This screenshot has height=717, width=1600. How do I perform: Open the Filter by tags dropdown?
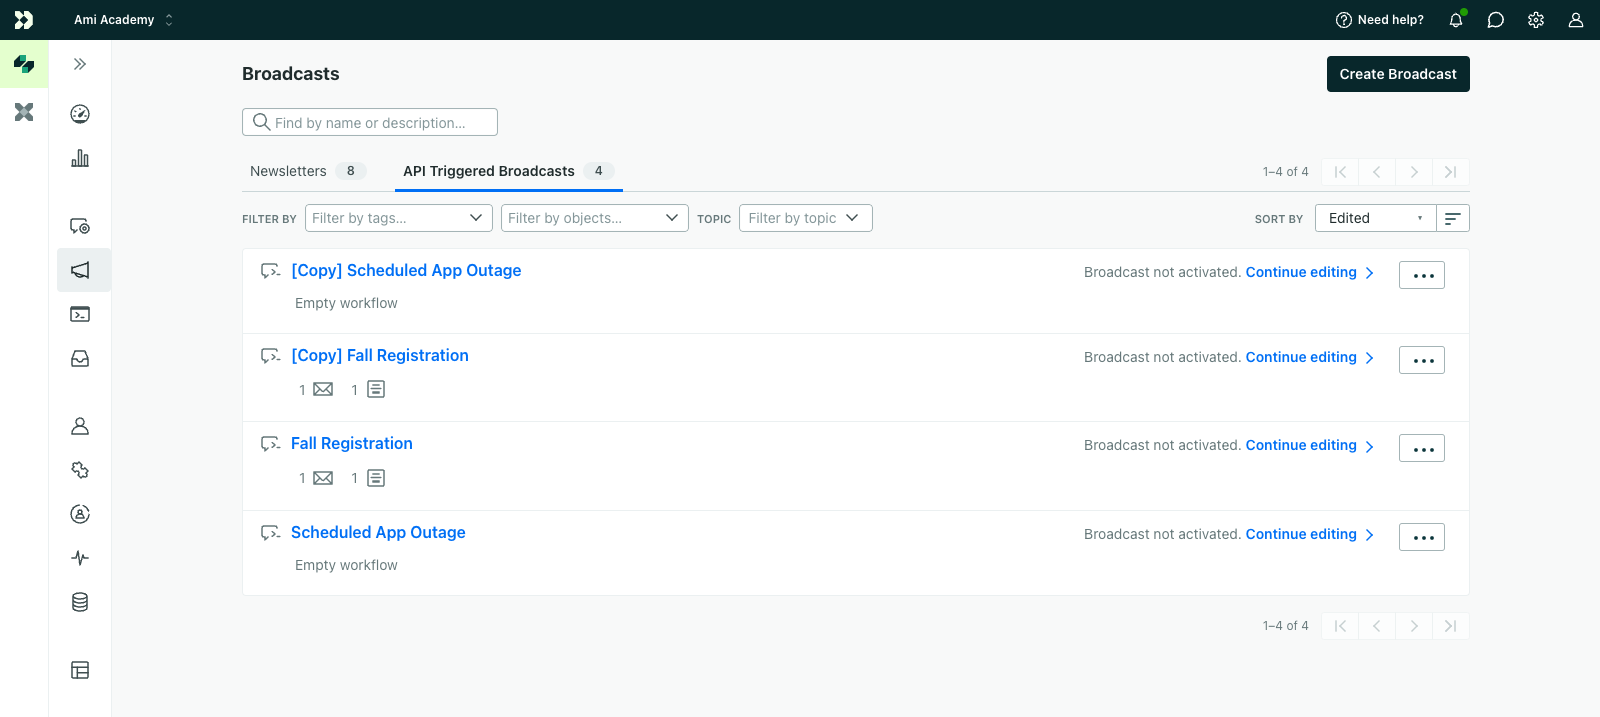coord(397,218)
